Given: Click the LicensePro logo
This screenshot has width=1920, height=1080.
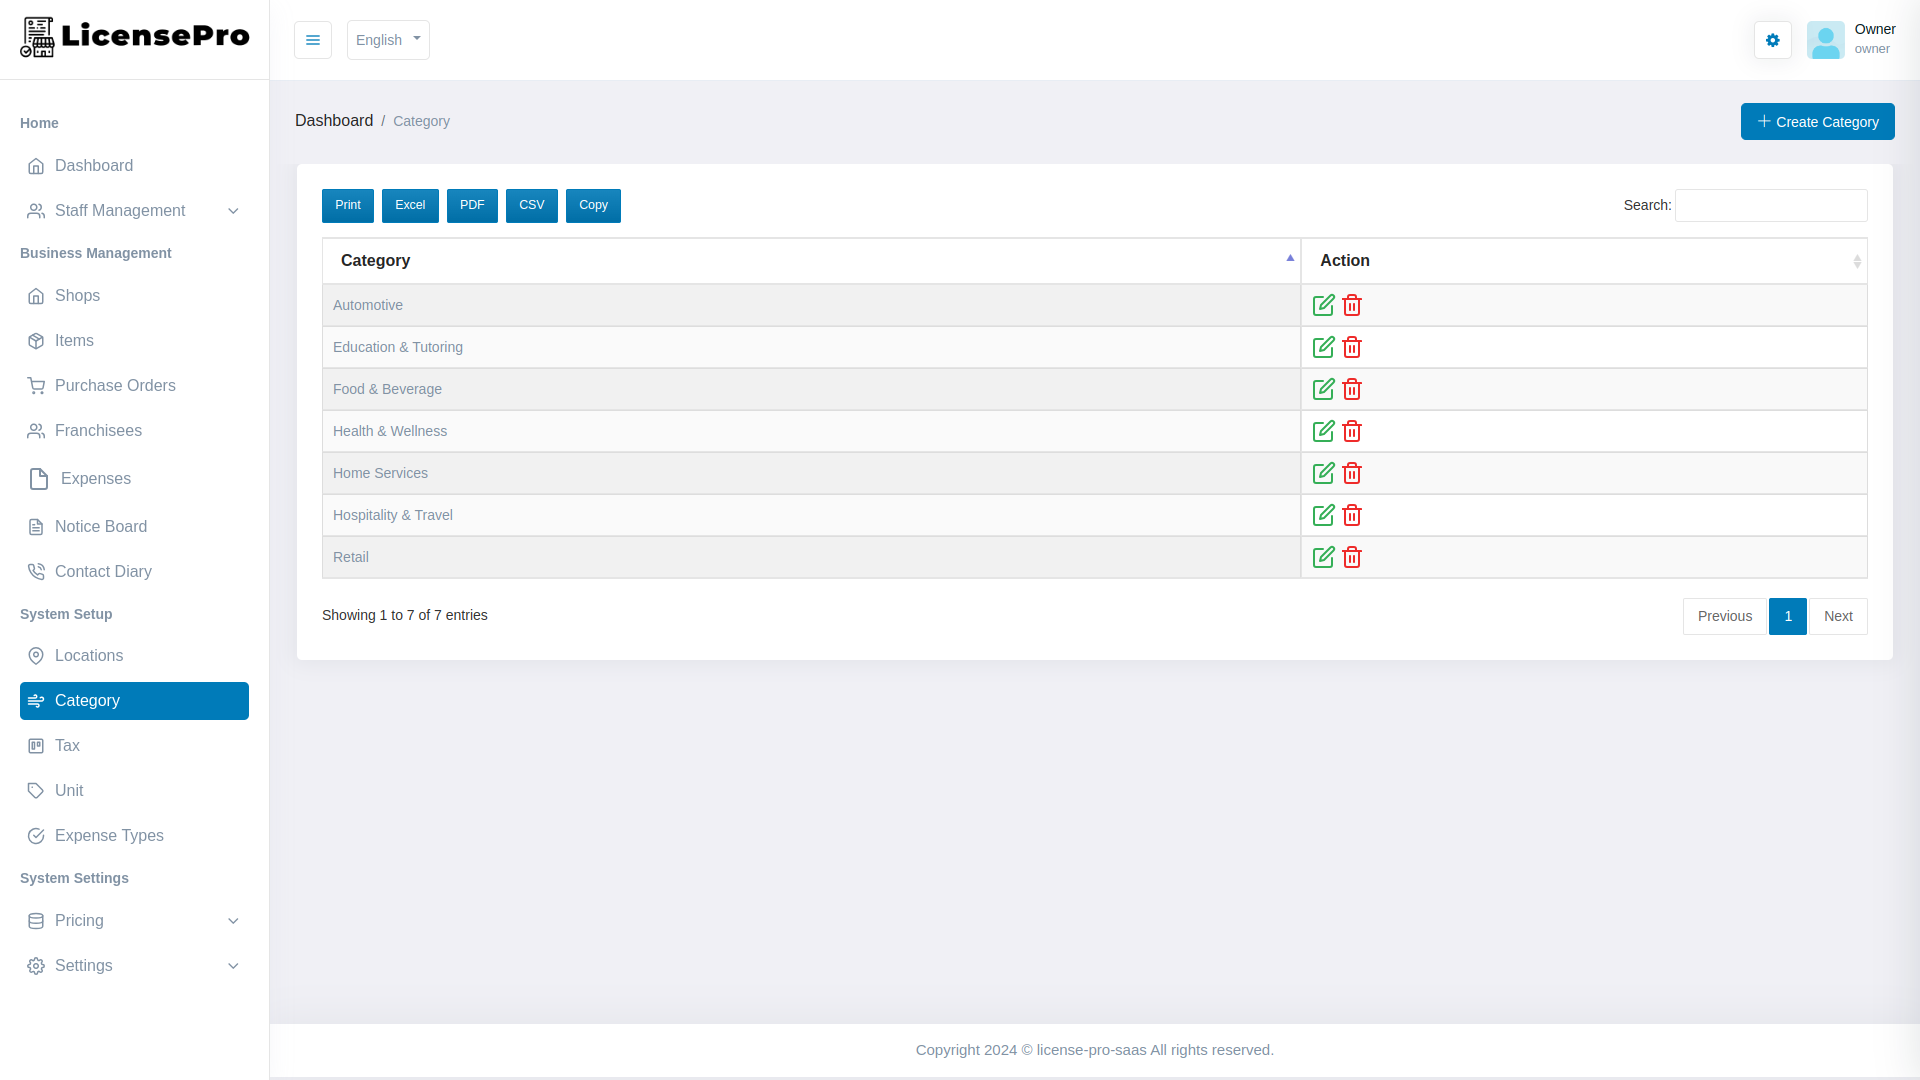Looking at the screenshot, I should [133, 37].
